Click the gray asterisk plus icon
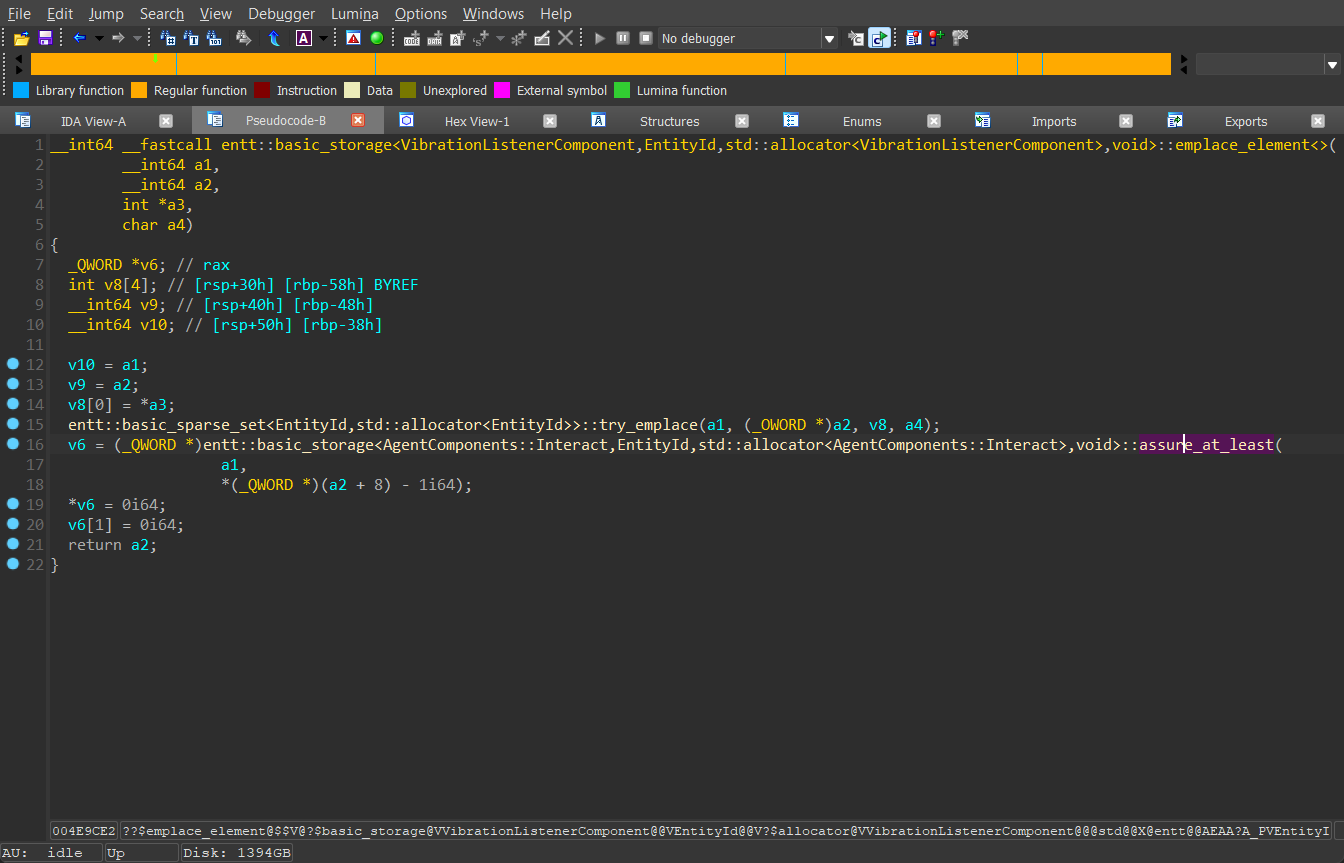This screenshot has width=1344, height=863. coord(518,38)
